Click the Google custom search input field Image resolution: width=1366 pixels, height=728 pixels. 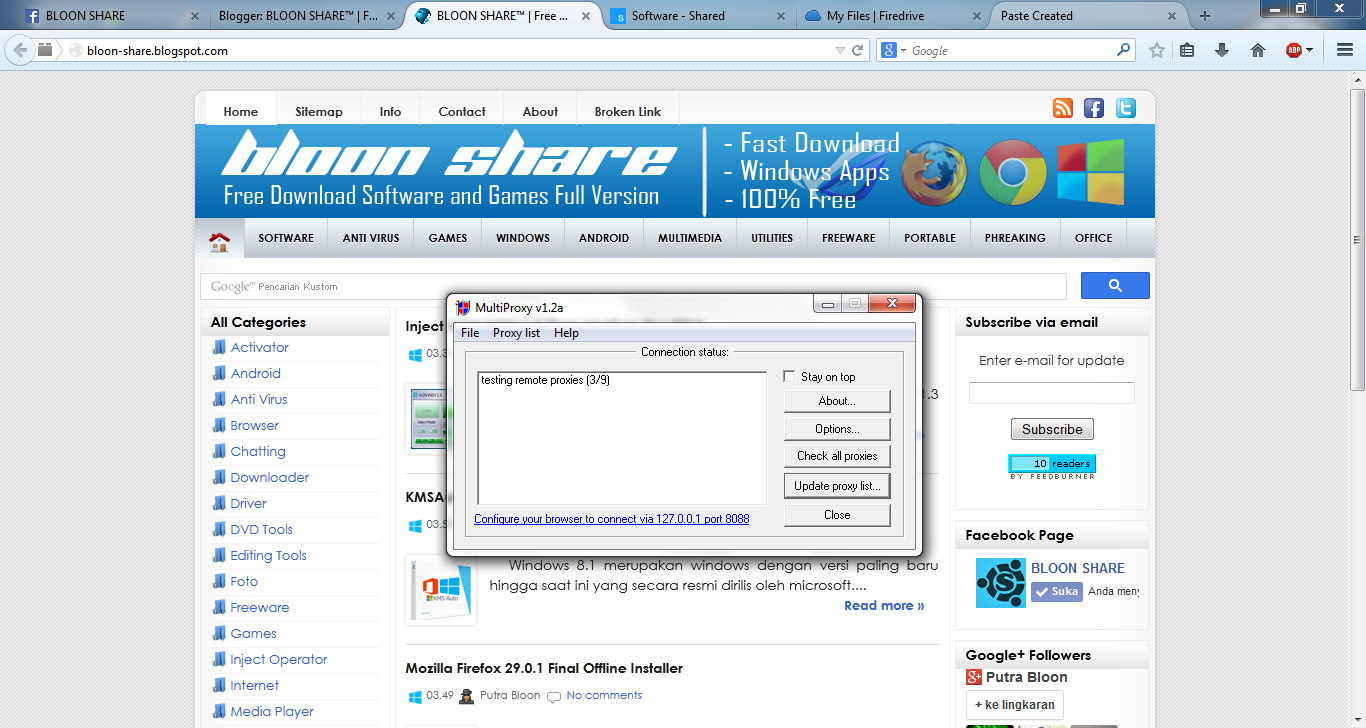[634, 286]
